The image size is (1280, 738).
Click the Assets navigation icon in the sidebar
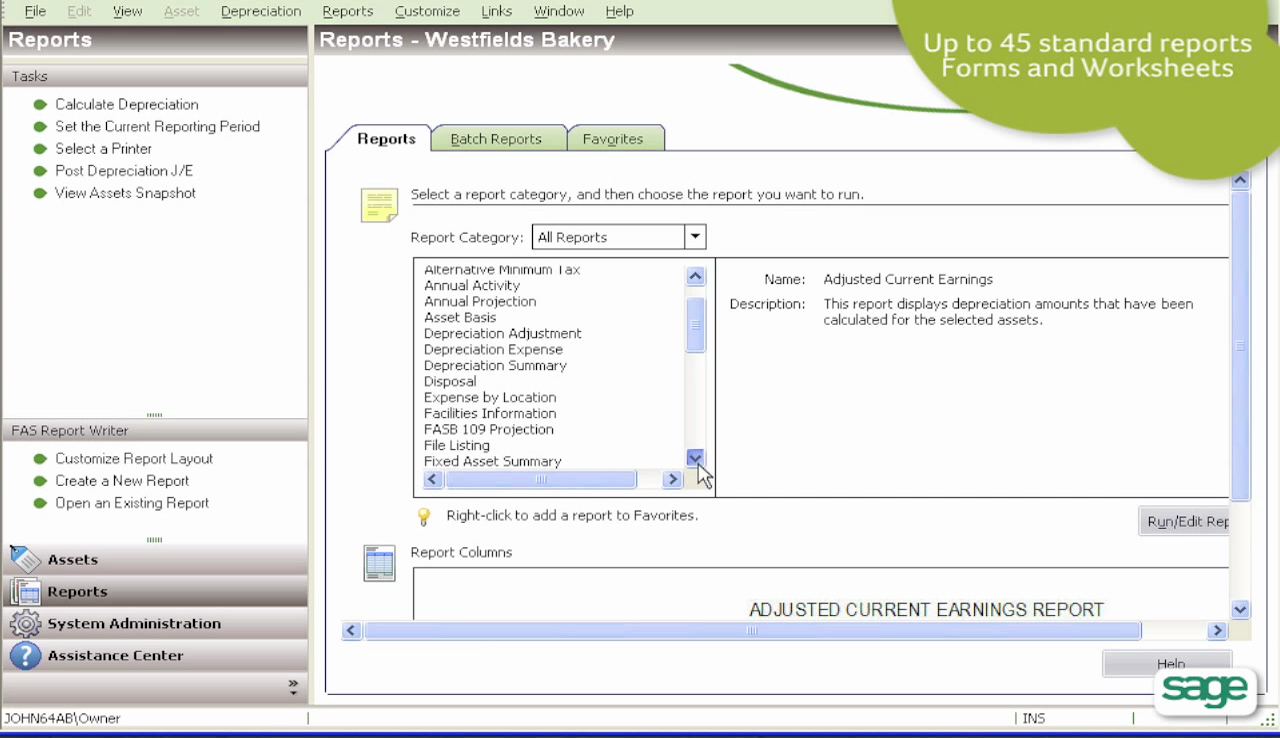pyautogui.click(x=24, y=559)
